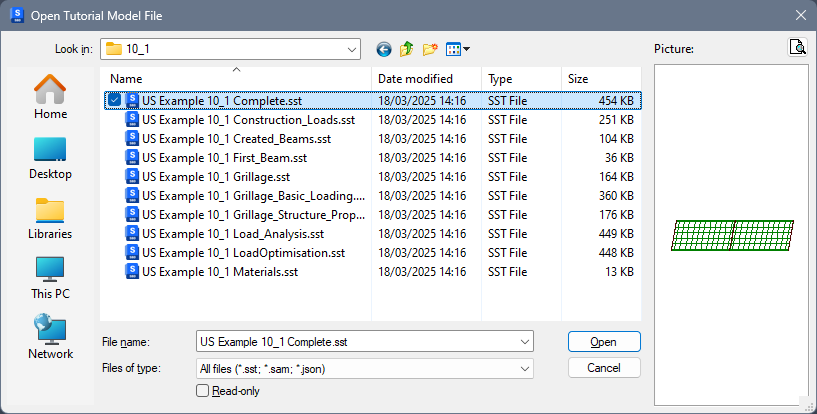Select US Example 10_1 First_Beam.sst
This screenshot has width=817, height=414.
[x=225, y=158]
